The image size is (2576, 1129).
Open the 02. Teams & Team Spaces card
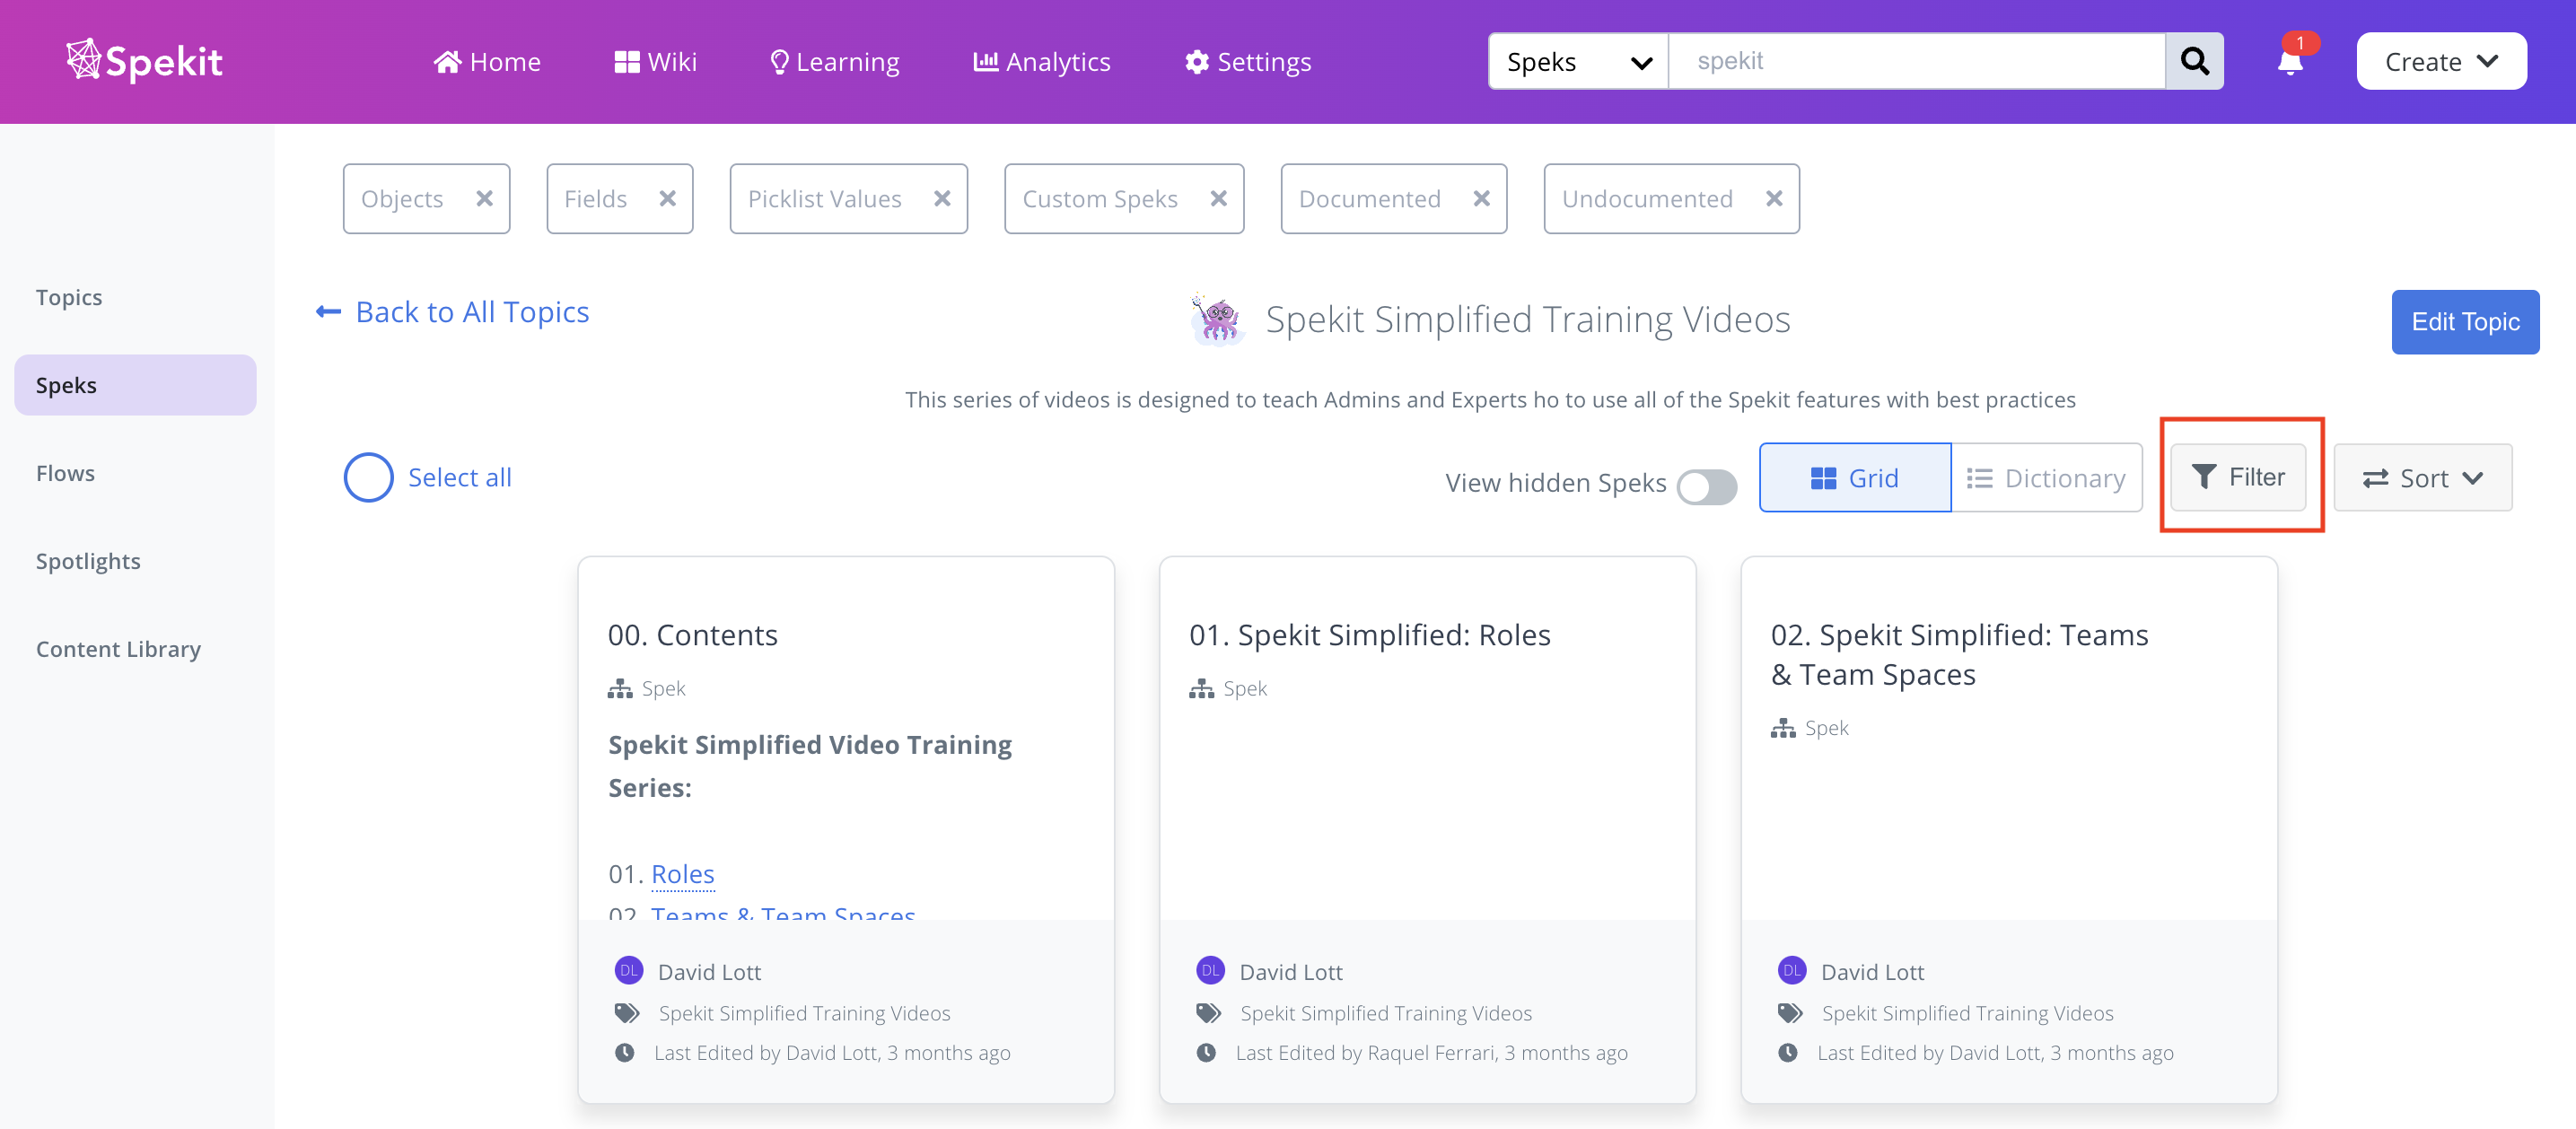point(1959,654)
